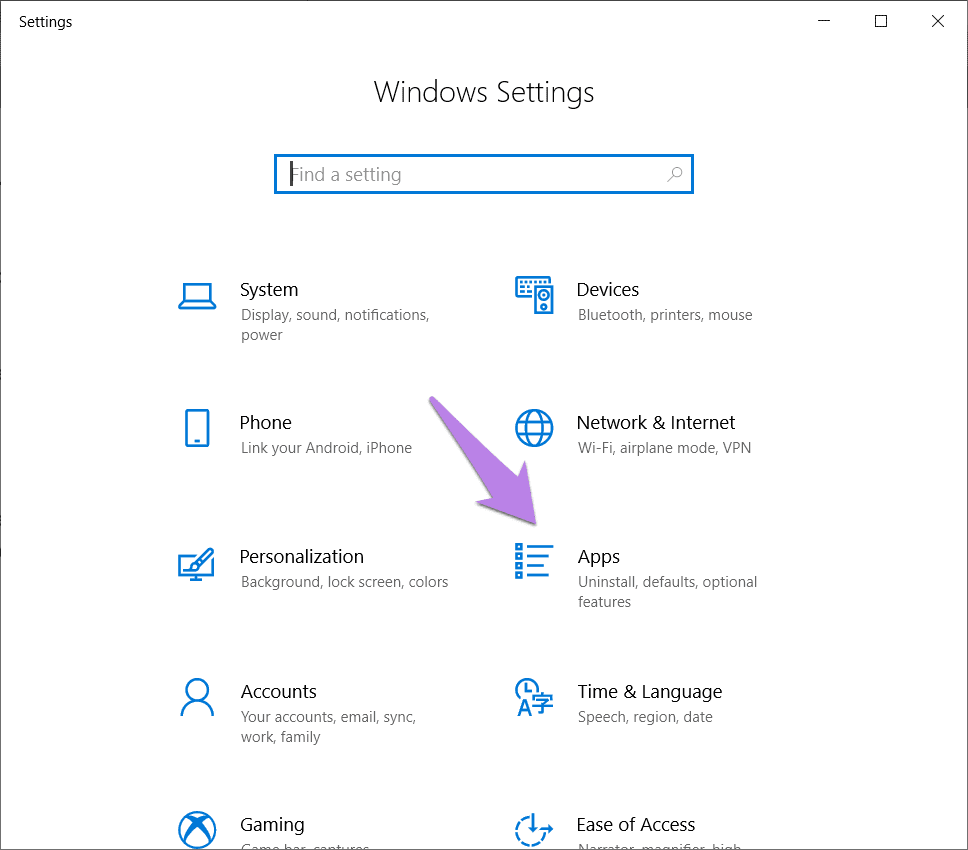Click the search magnifier icon
This screenshot has height=850, width=968.
pos(675,174)
